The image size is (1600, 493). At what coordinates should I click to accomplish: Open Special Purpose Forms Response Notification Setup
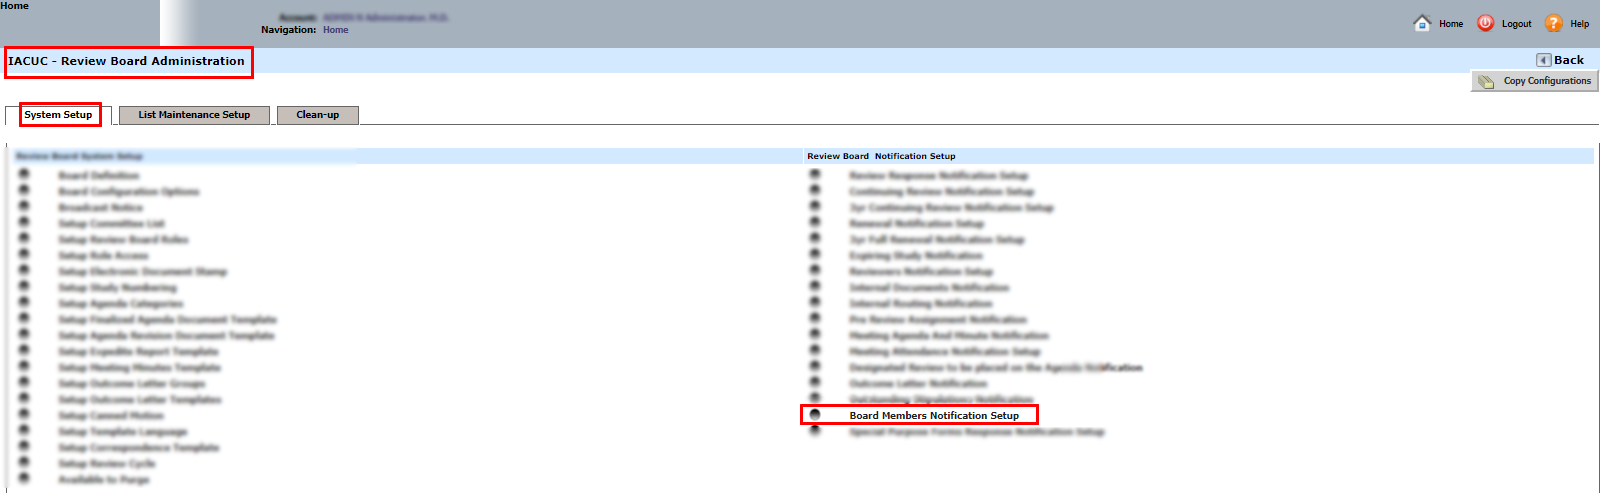[x=977, y=432]
